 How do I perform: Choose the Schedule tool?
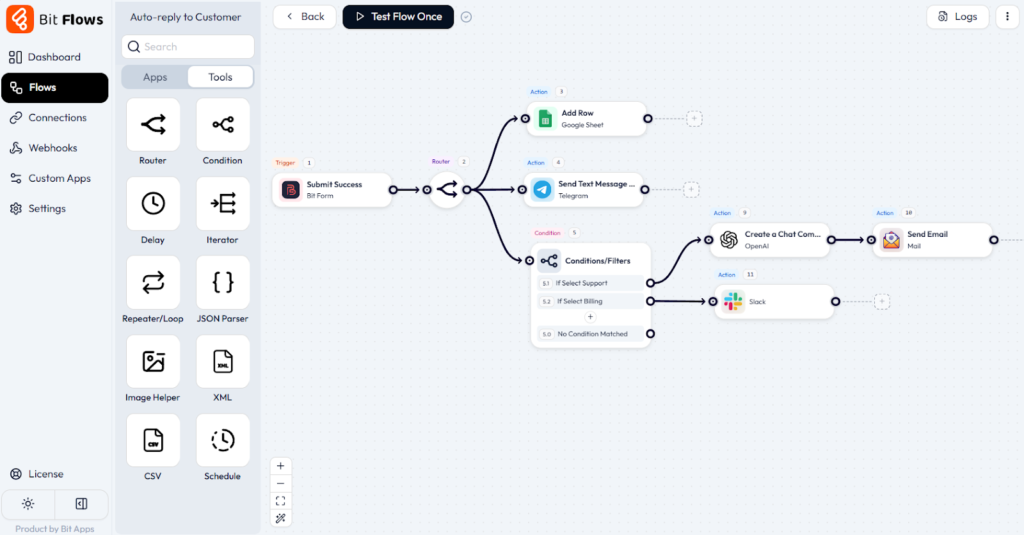[x=222, y=440]
